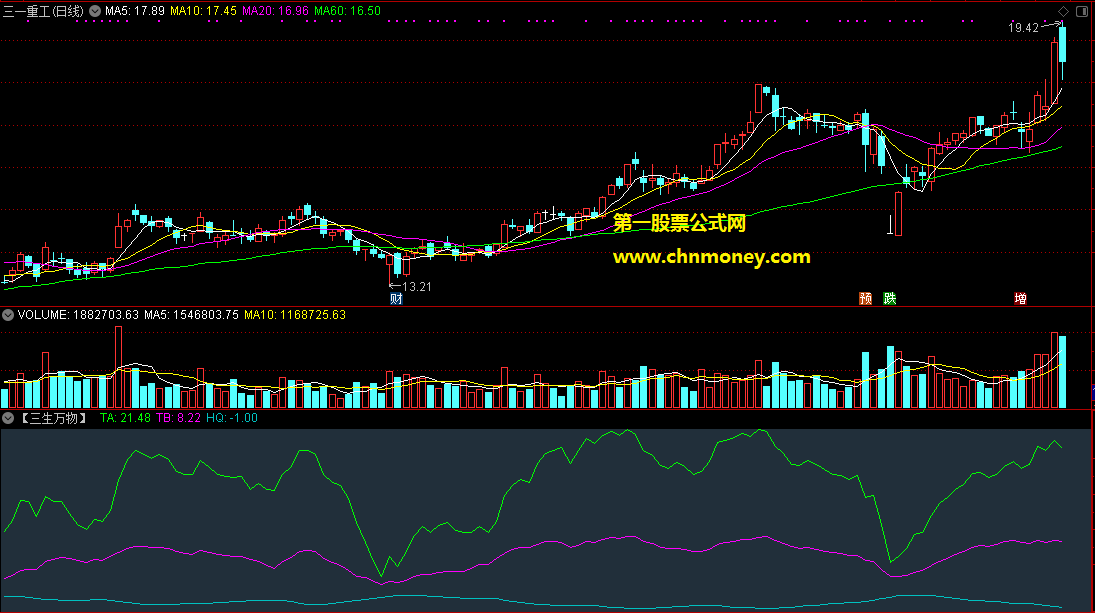Image resolution: width=1095 pixels, height=613 pixels.
Task: Click the volume MA10: 1168725.63 label
Action: pos(295,315)
